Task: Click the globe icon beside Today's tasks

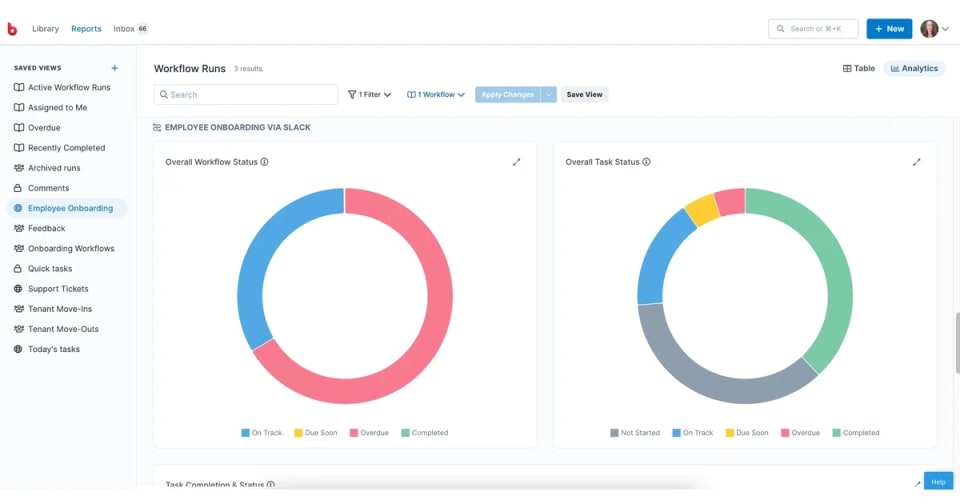Action: click(x=18, y=349)
